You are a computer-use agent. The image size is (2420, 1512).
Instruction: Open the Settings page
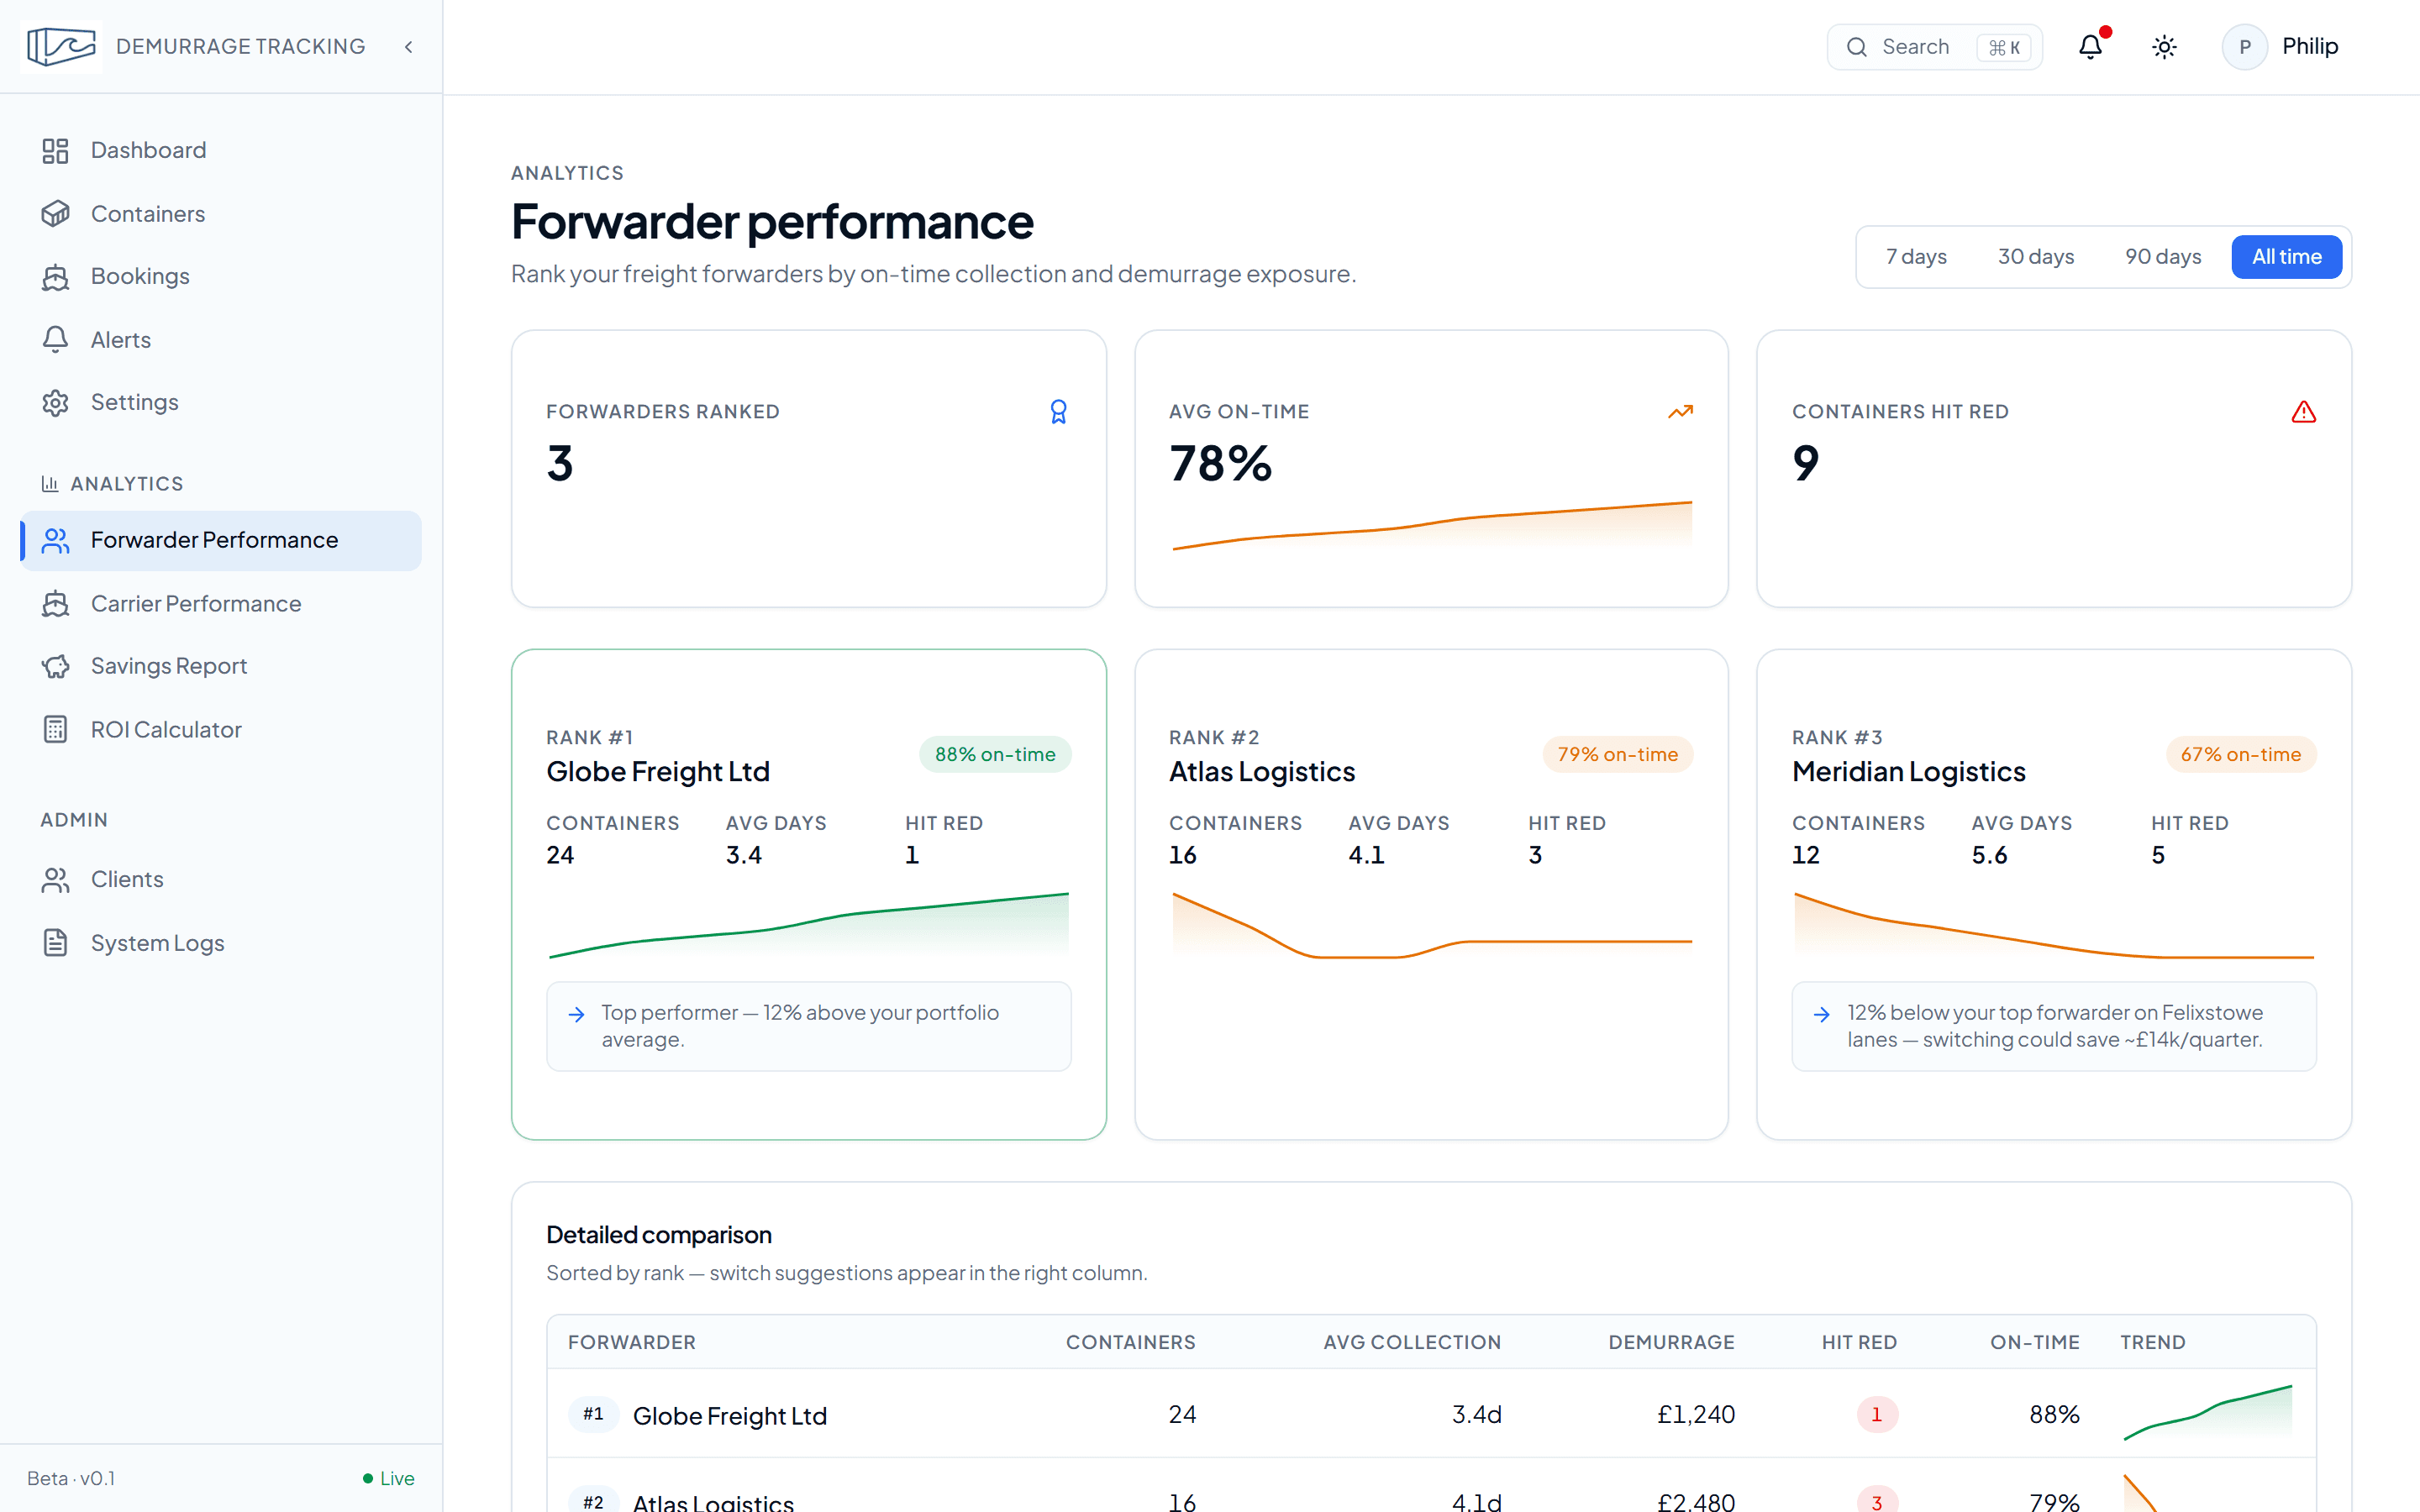click(x=134, y=403)
